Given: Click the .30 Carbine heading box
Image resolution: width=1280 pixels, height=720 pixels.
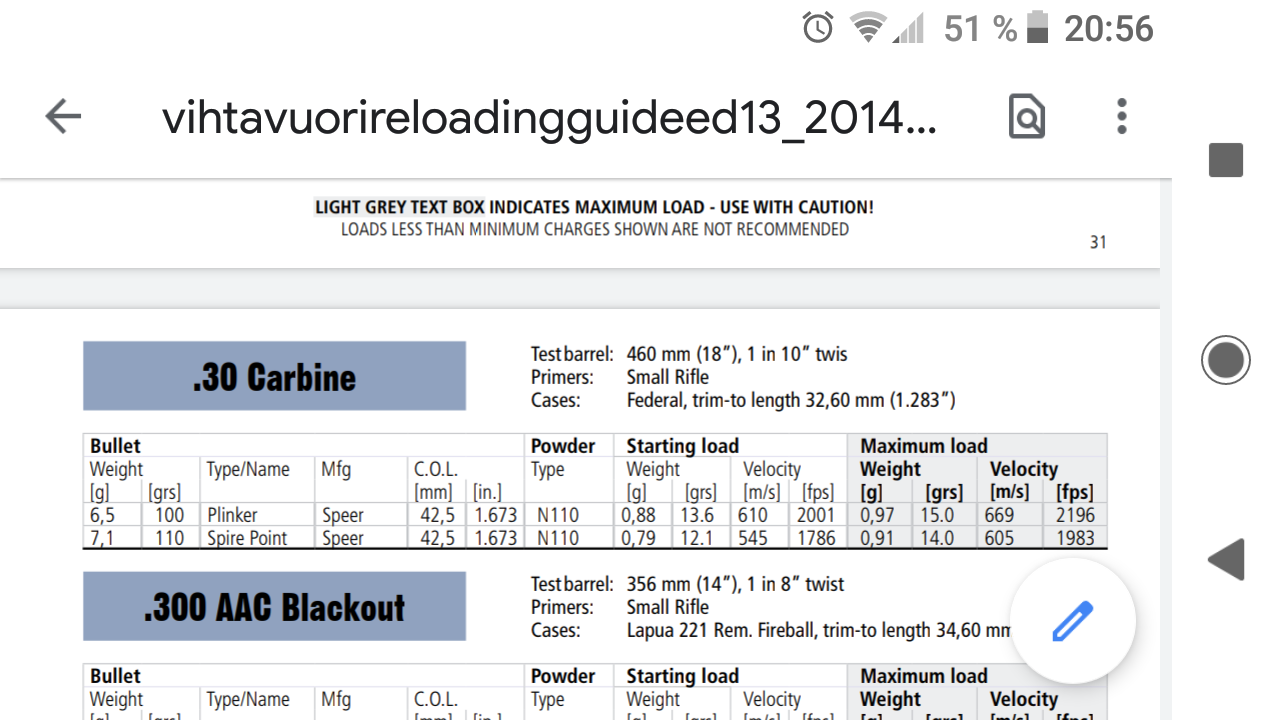Looking at the screenshot, I should click(274, 377).
